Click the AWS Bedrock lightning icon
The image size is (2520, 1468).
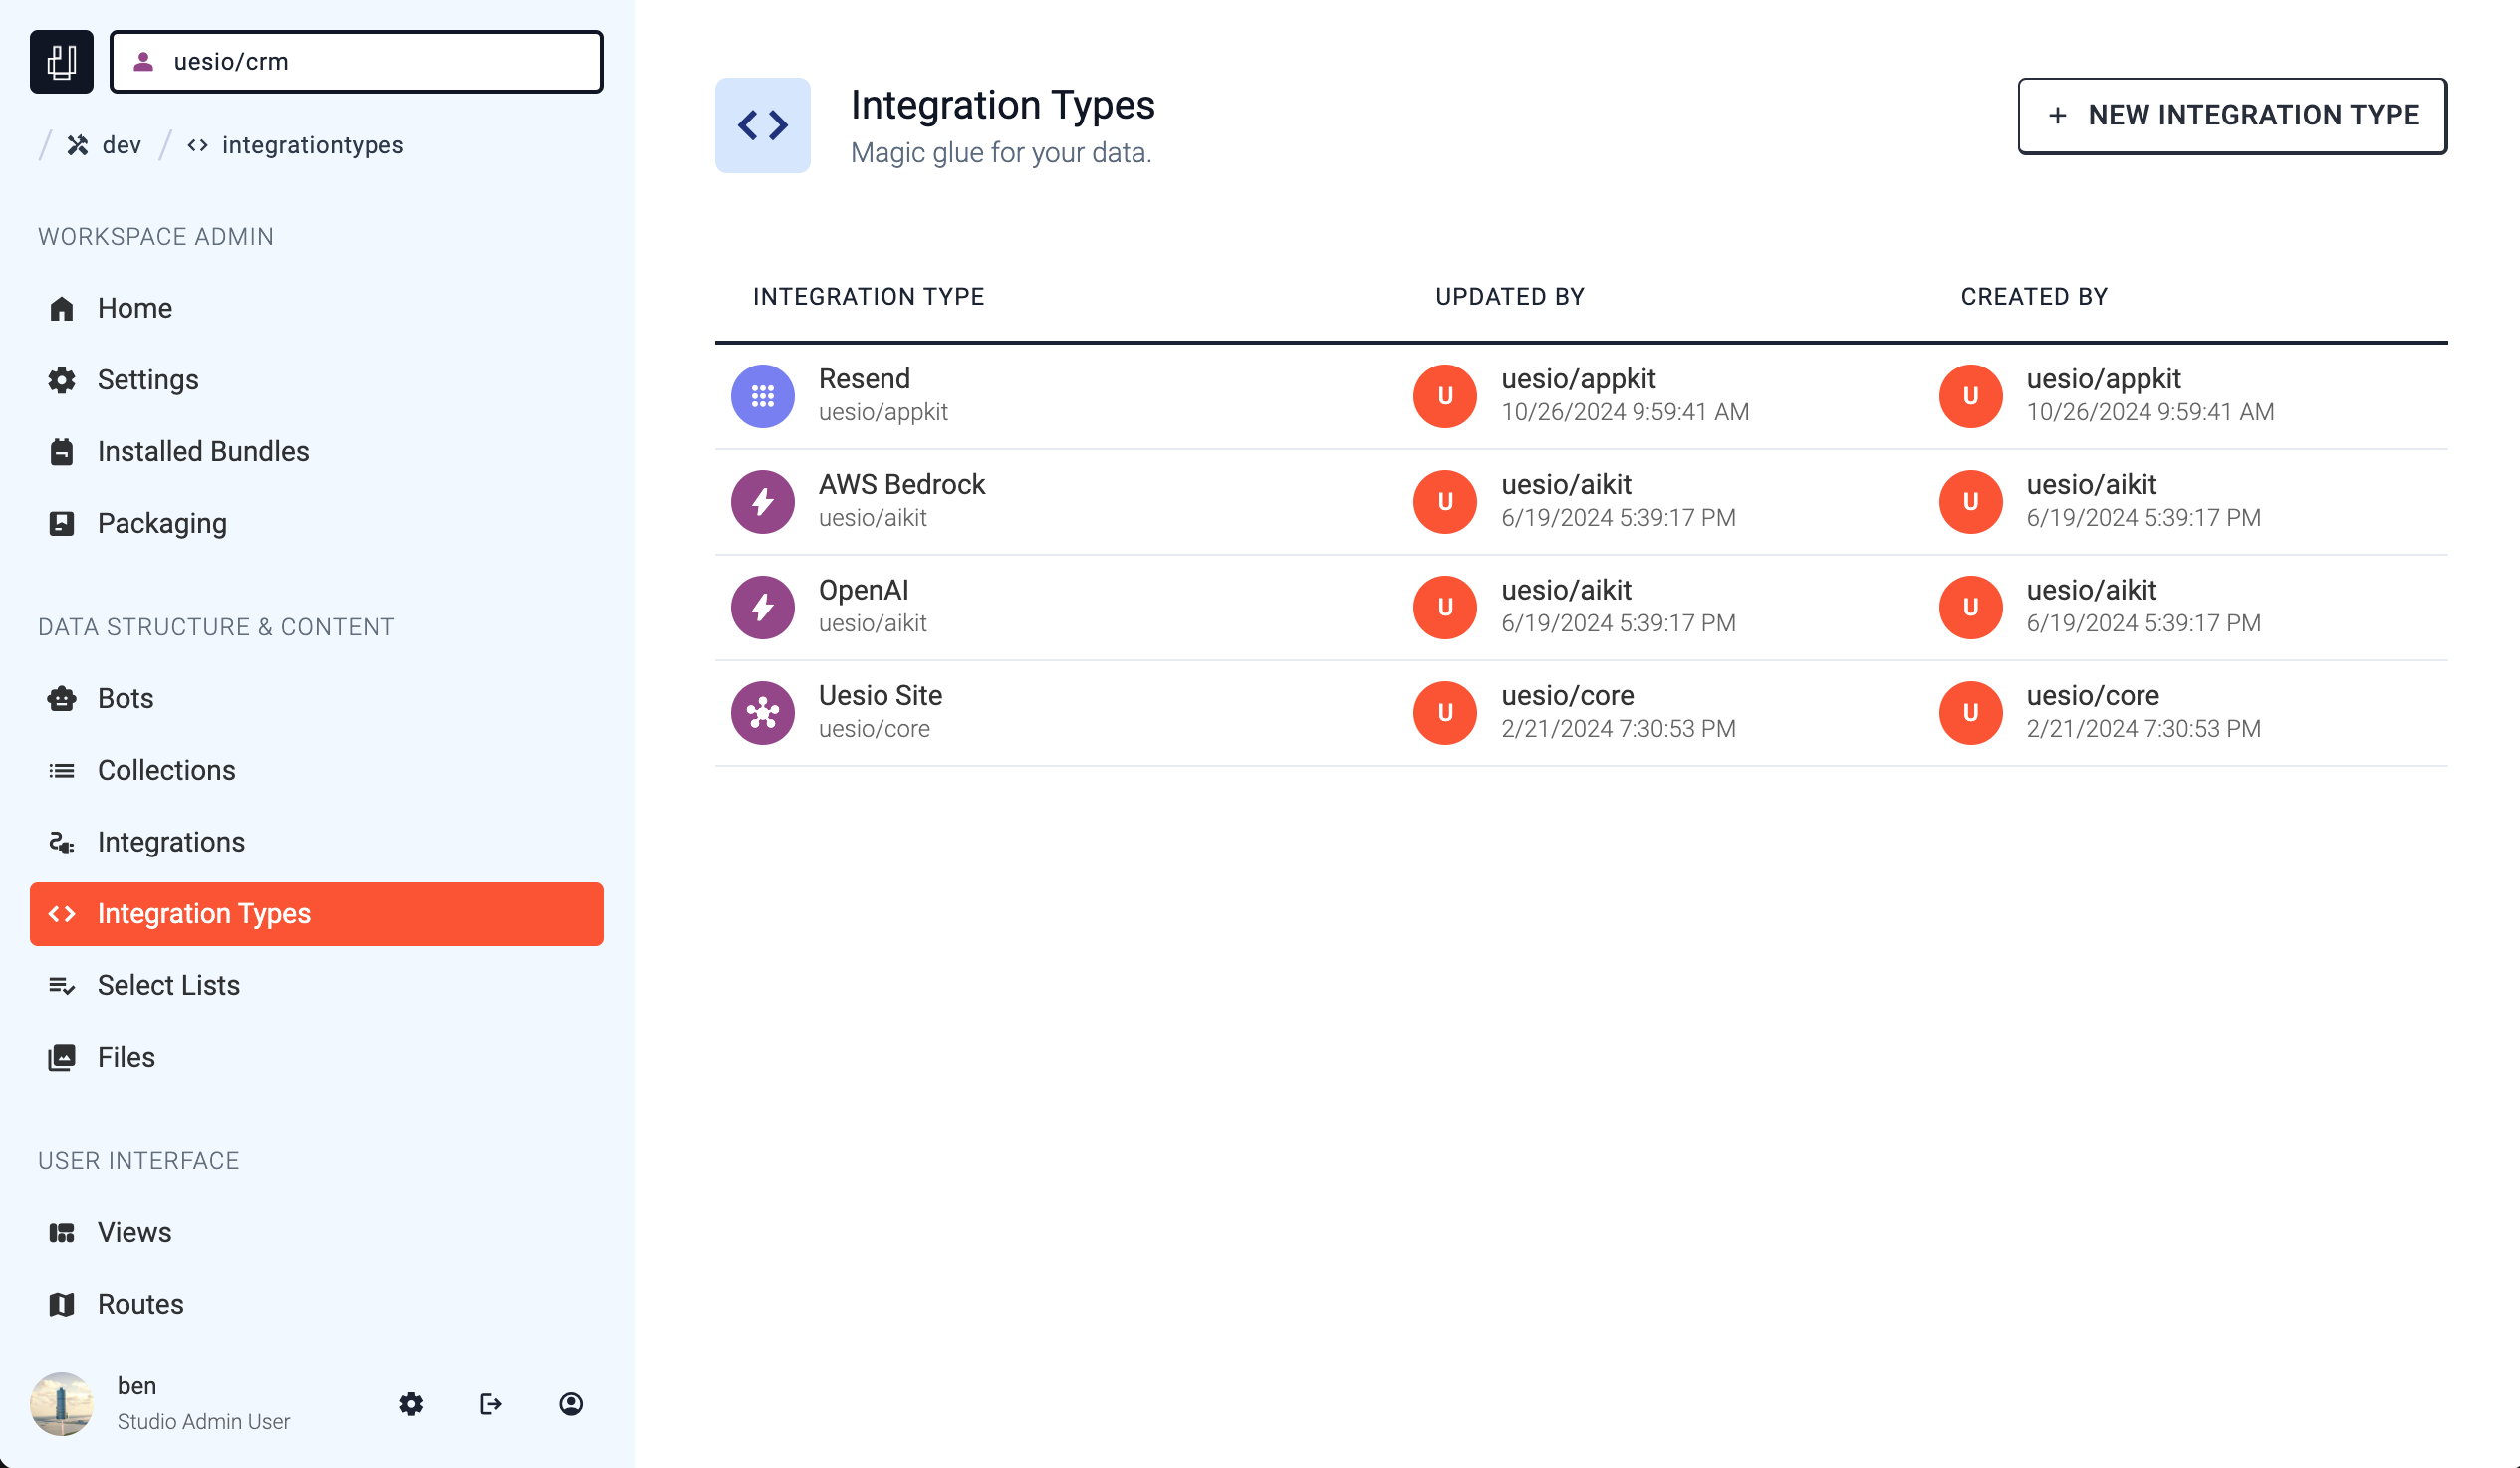[762, 501]
